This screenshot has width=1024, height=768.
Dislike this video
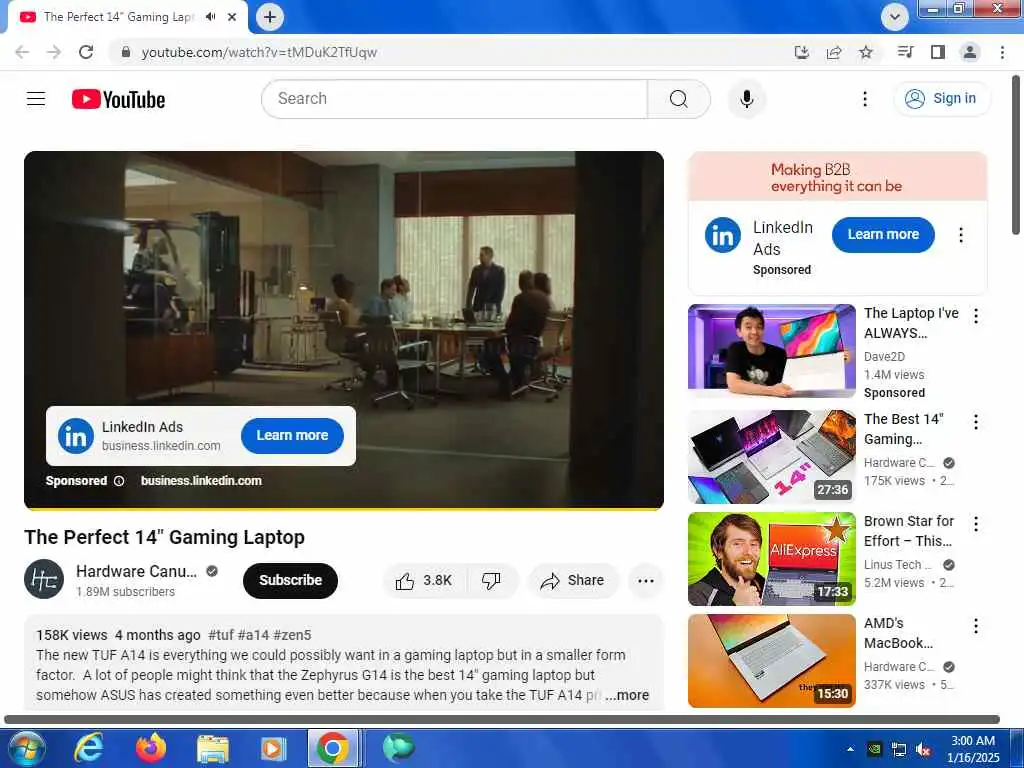tap(491, 581)
